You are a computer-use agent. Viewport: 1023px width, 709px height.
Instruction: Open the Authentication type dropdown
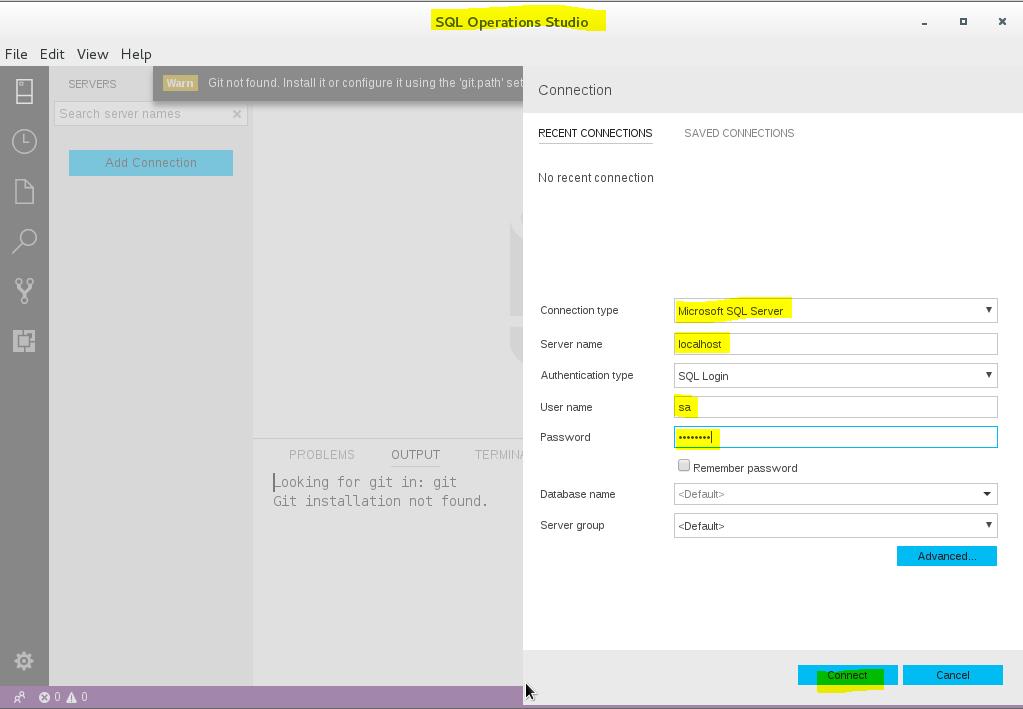[835, 376]
